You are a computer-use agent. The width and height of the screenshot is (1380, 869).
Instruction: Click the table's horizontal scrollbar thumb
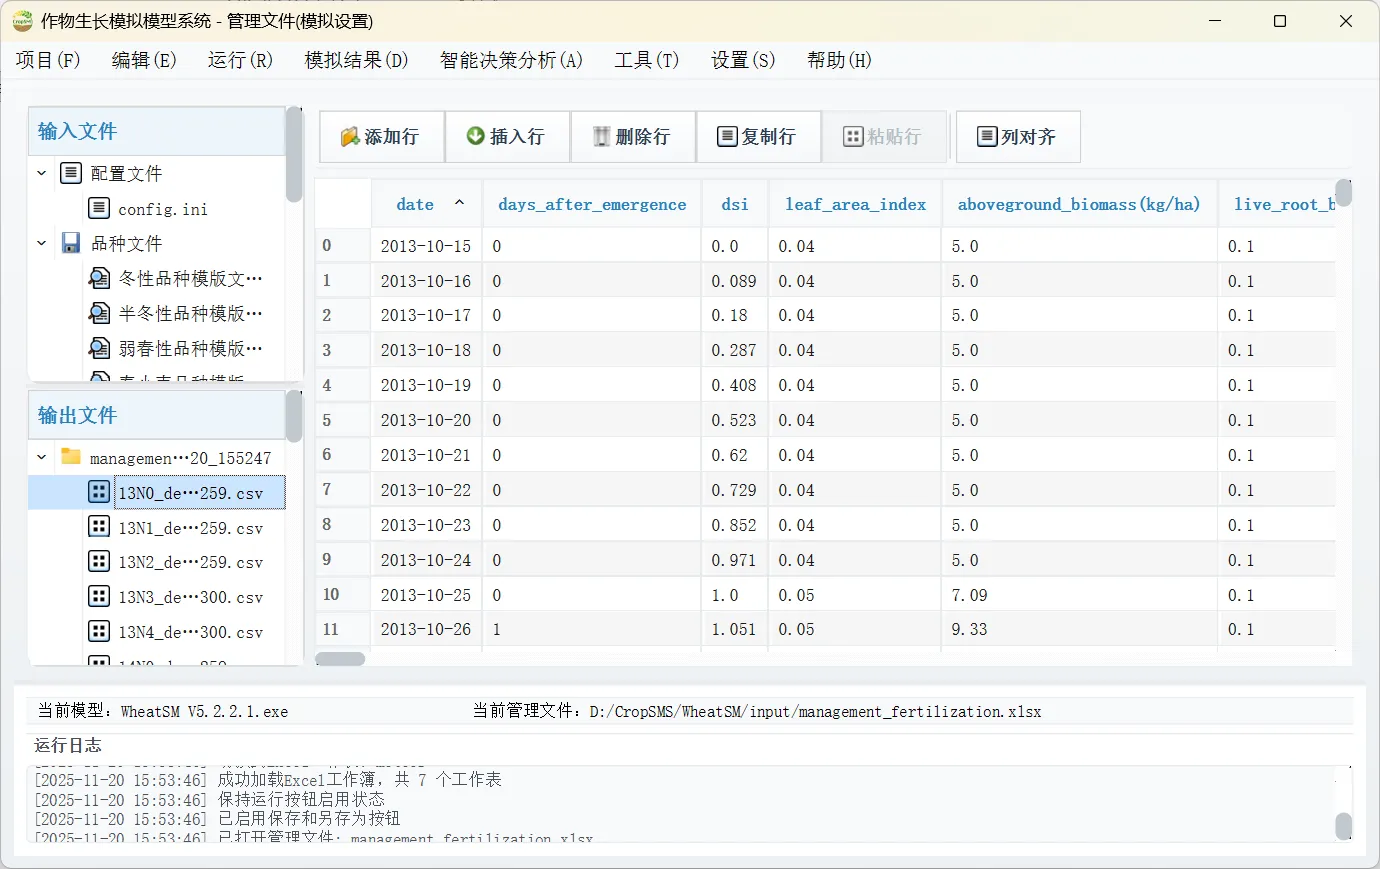coord(340,659)
